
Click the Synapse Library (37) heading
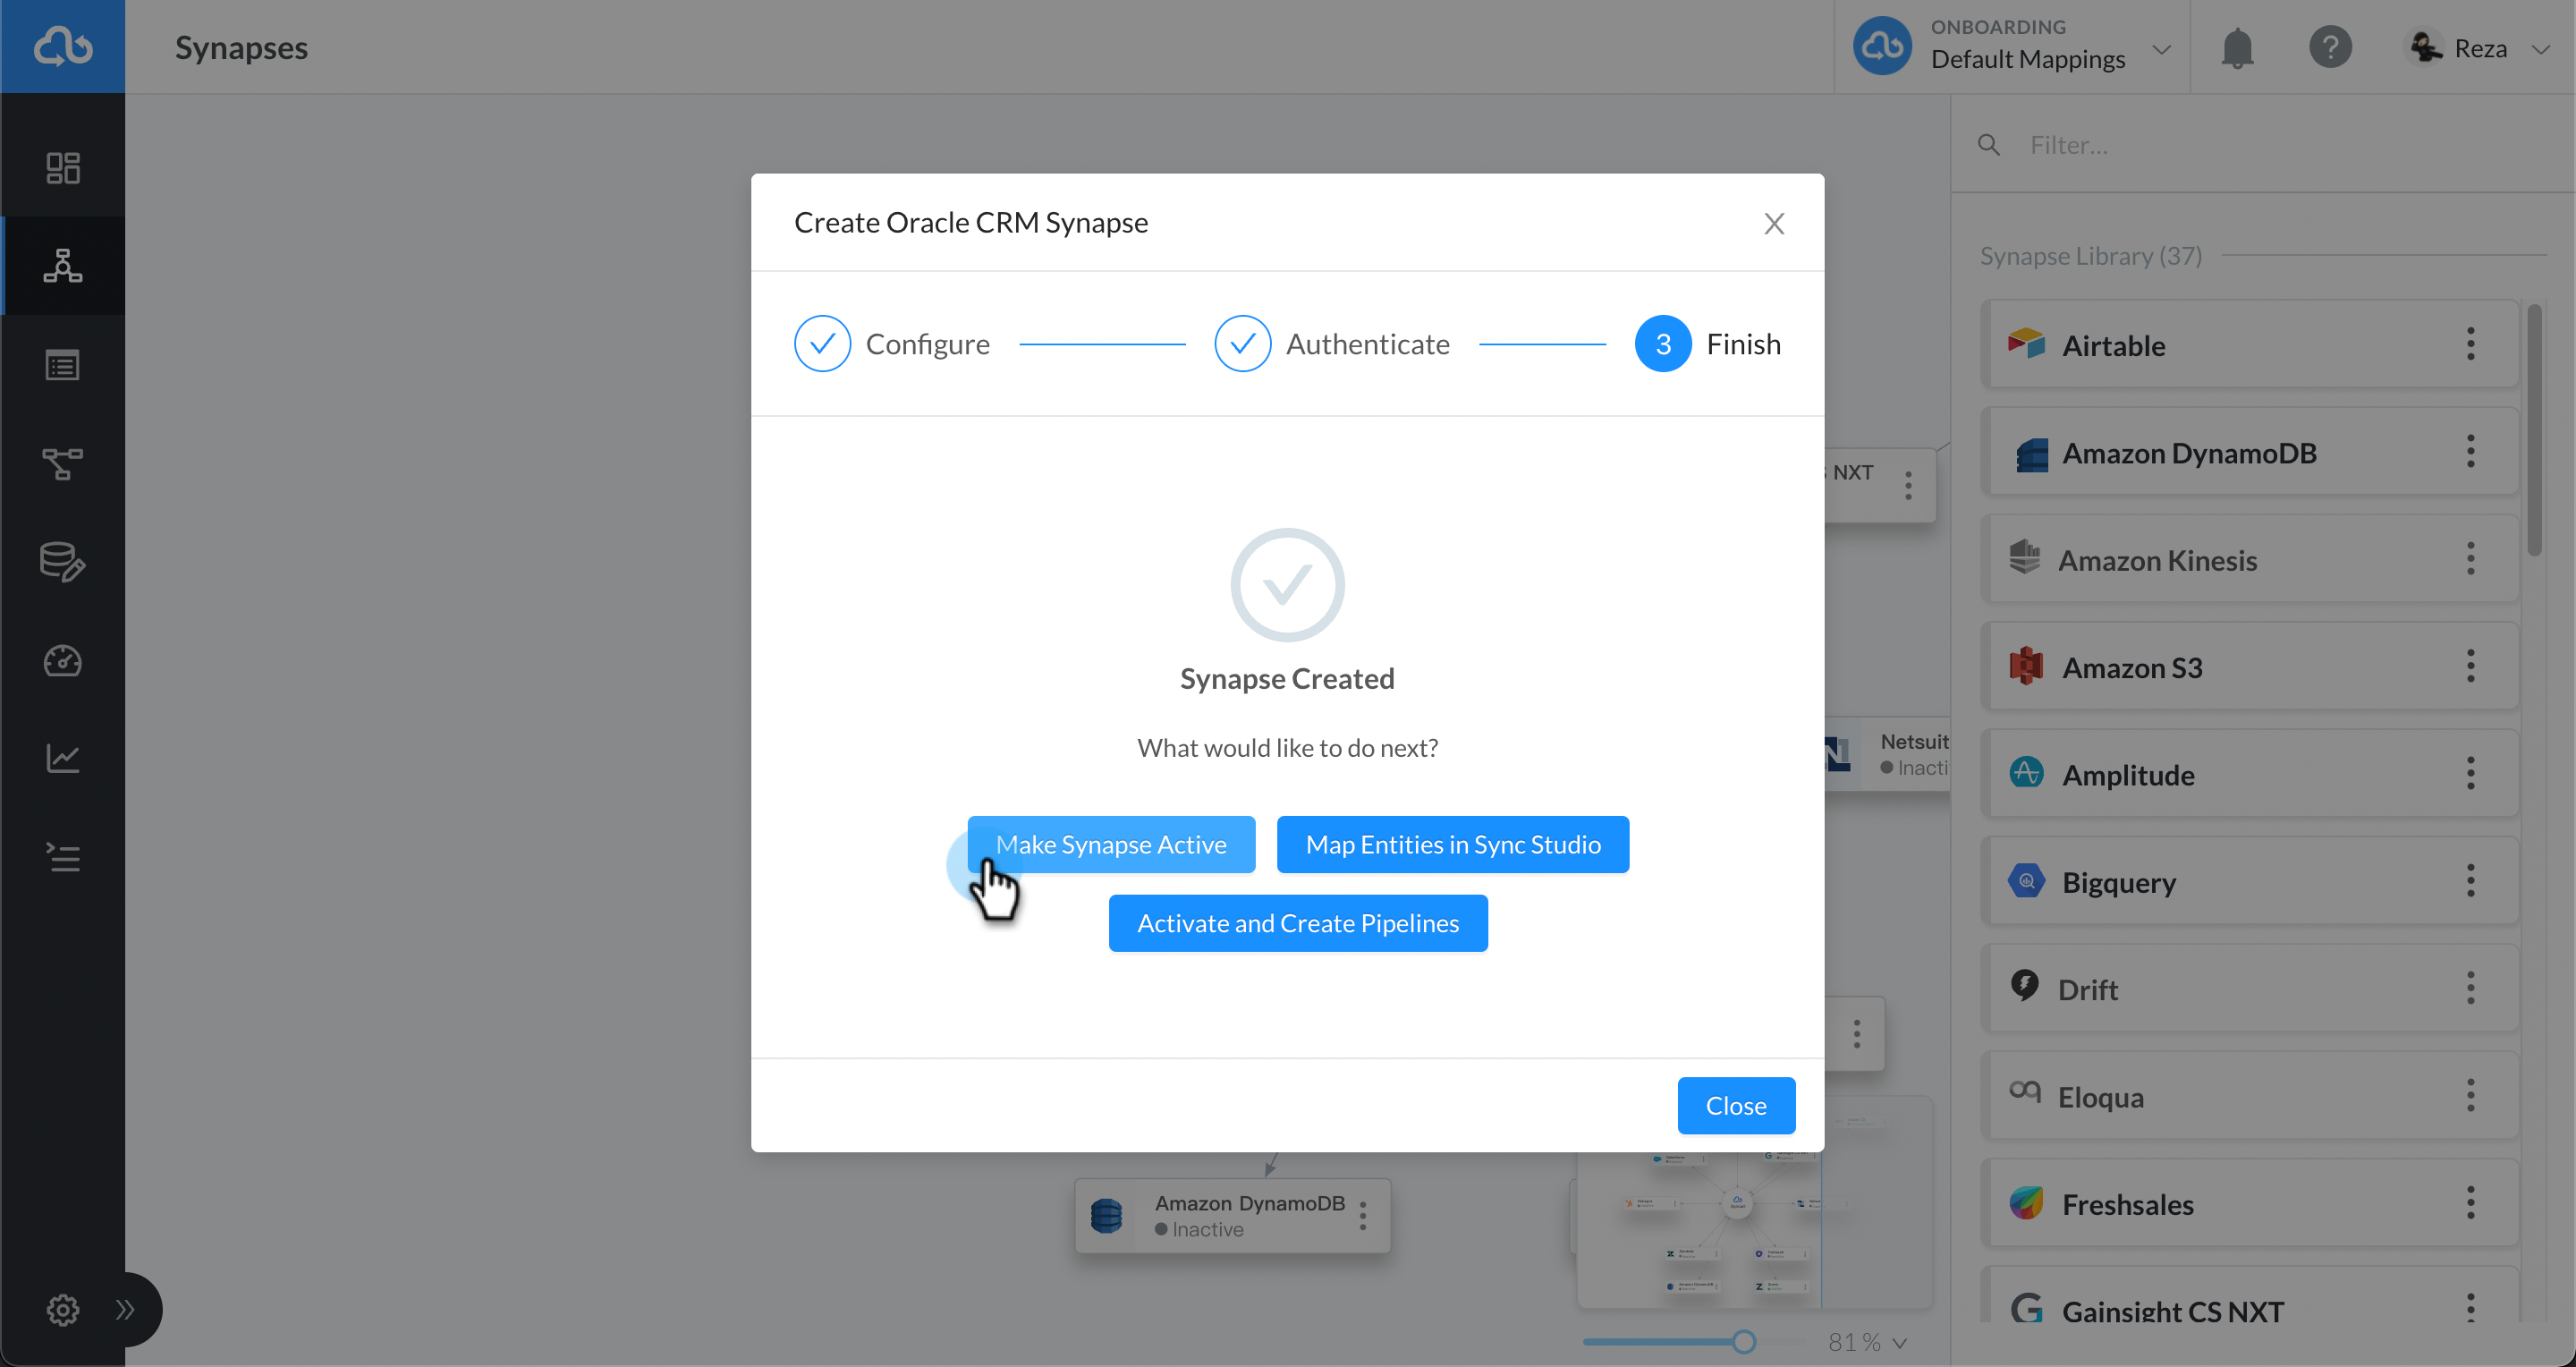coord(2090,256)
